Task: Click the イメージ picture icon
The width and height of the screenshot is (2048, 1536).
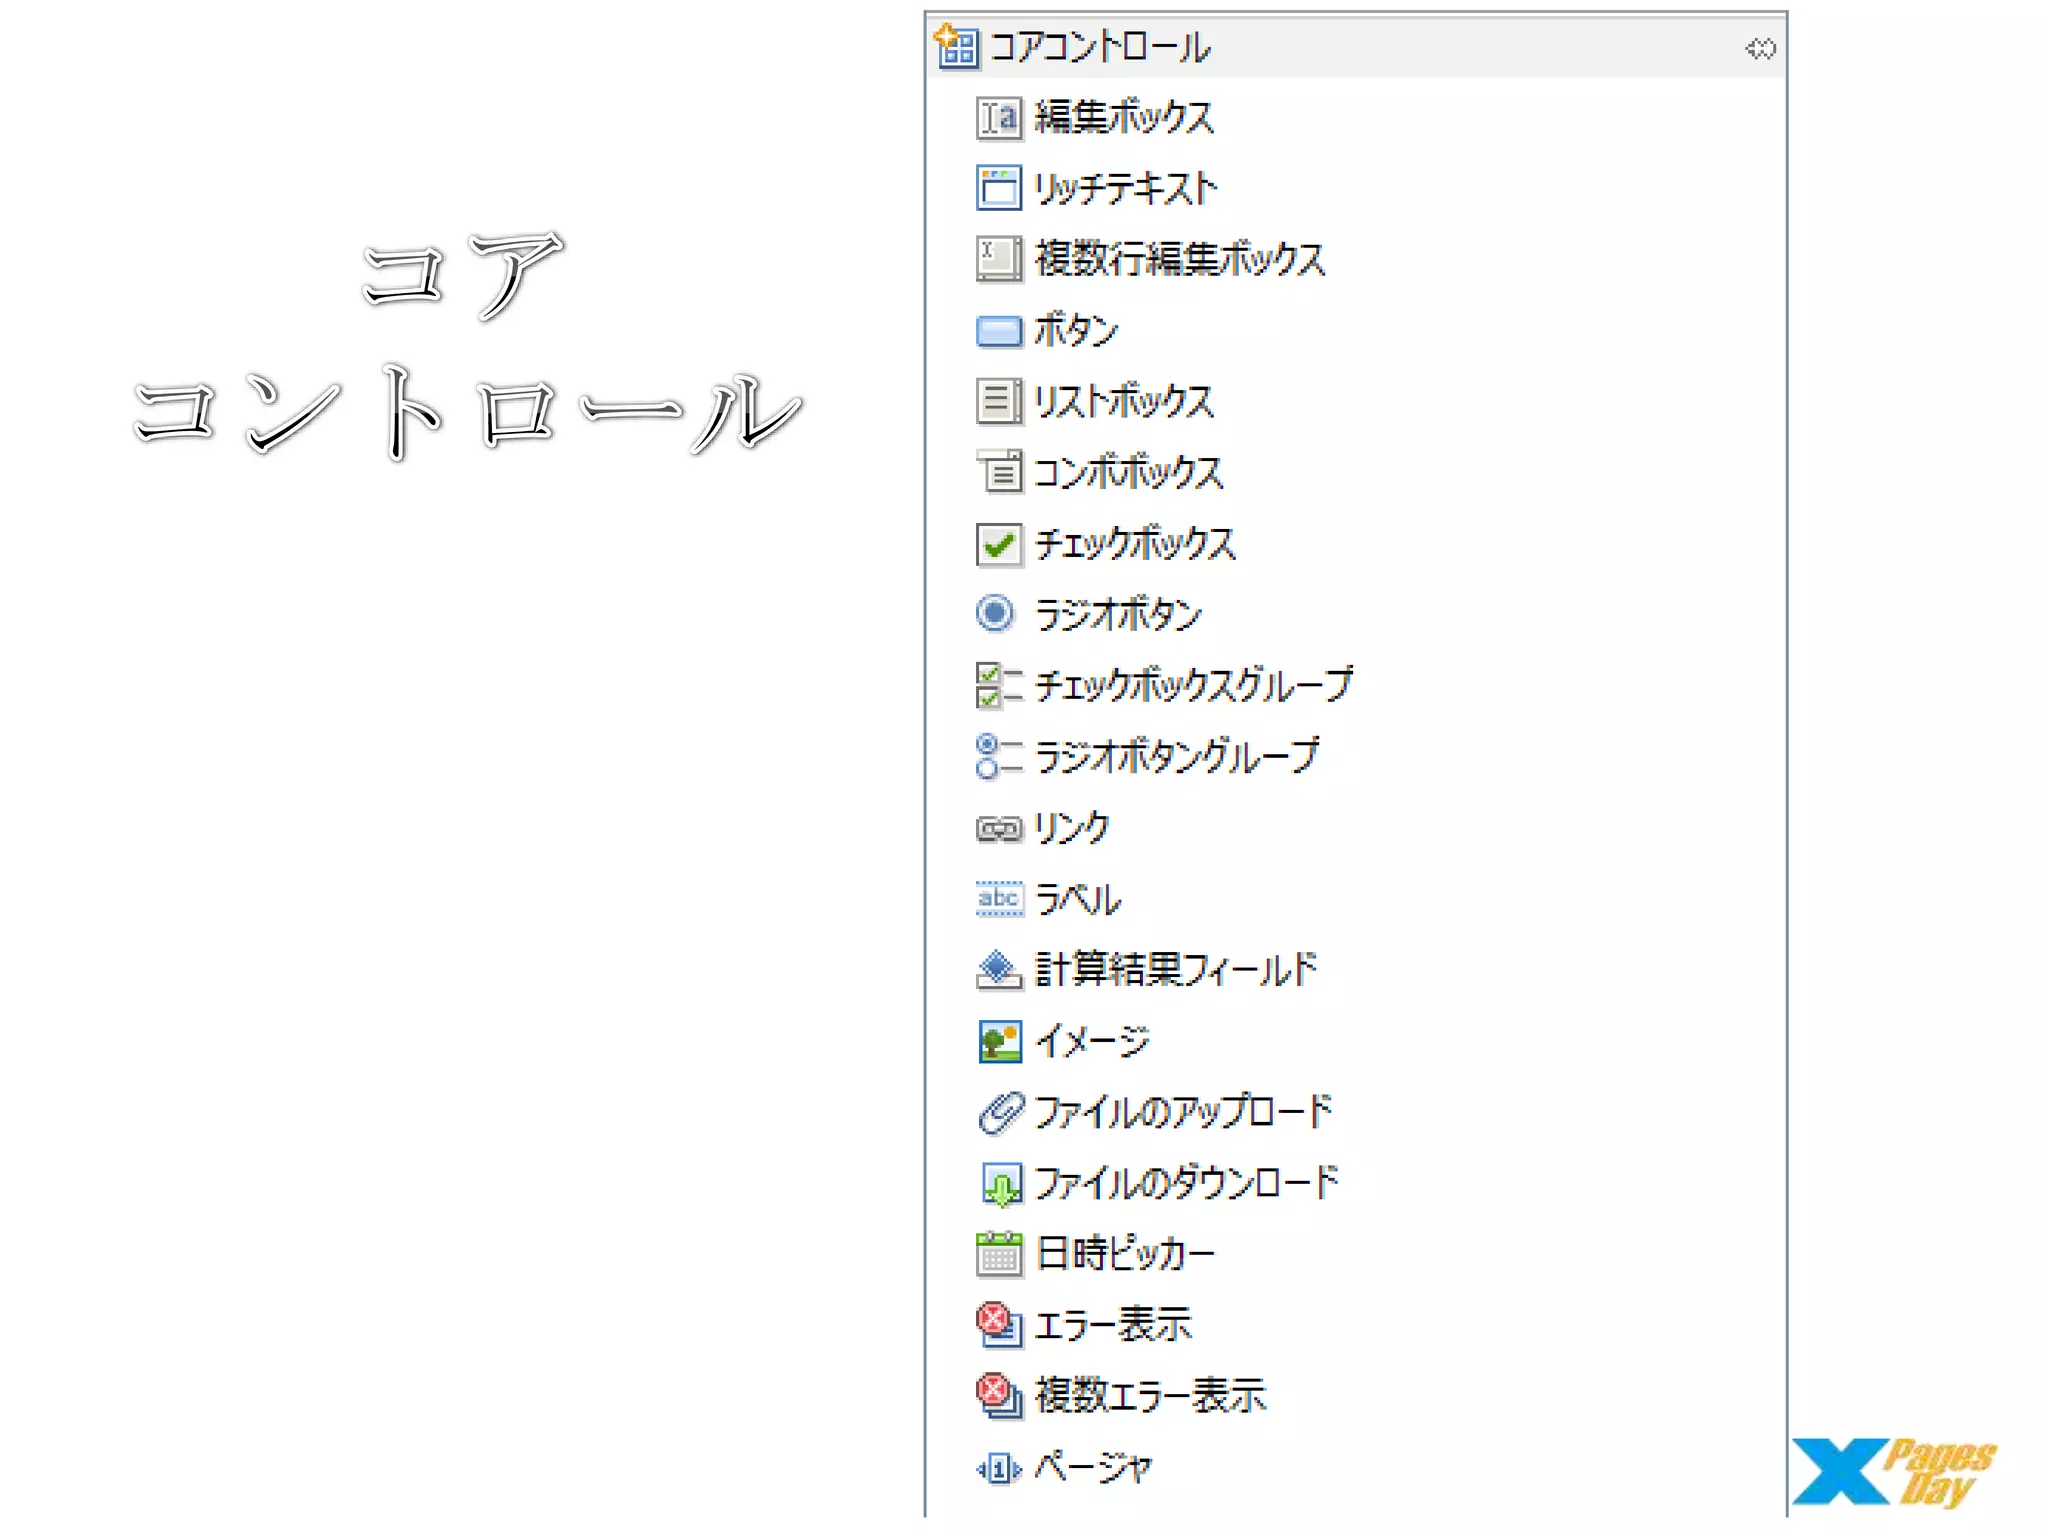Action: point(998,1041)
